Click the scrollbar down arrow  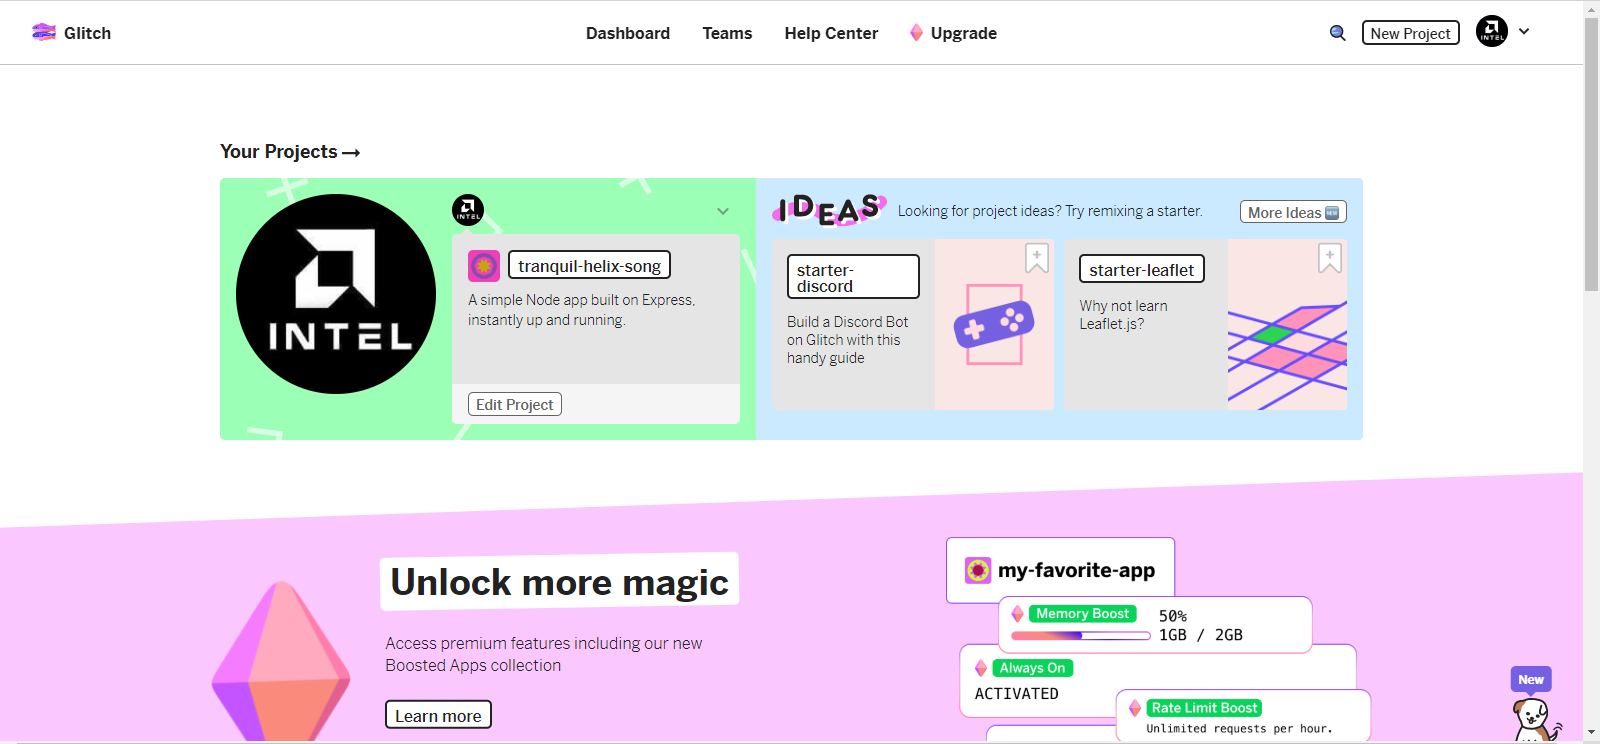click(x=1591, y=733)
